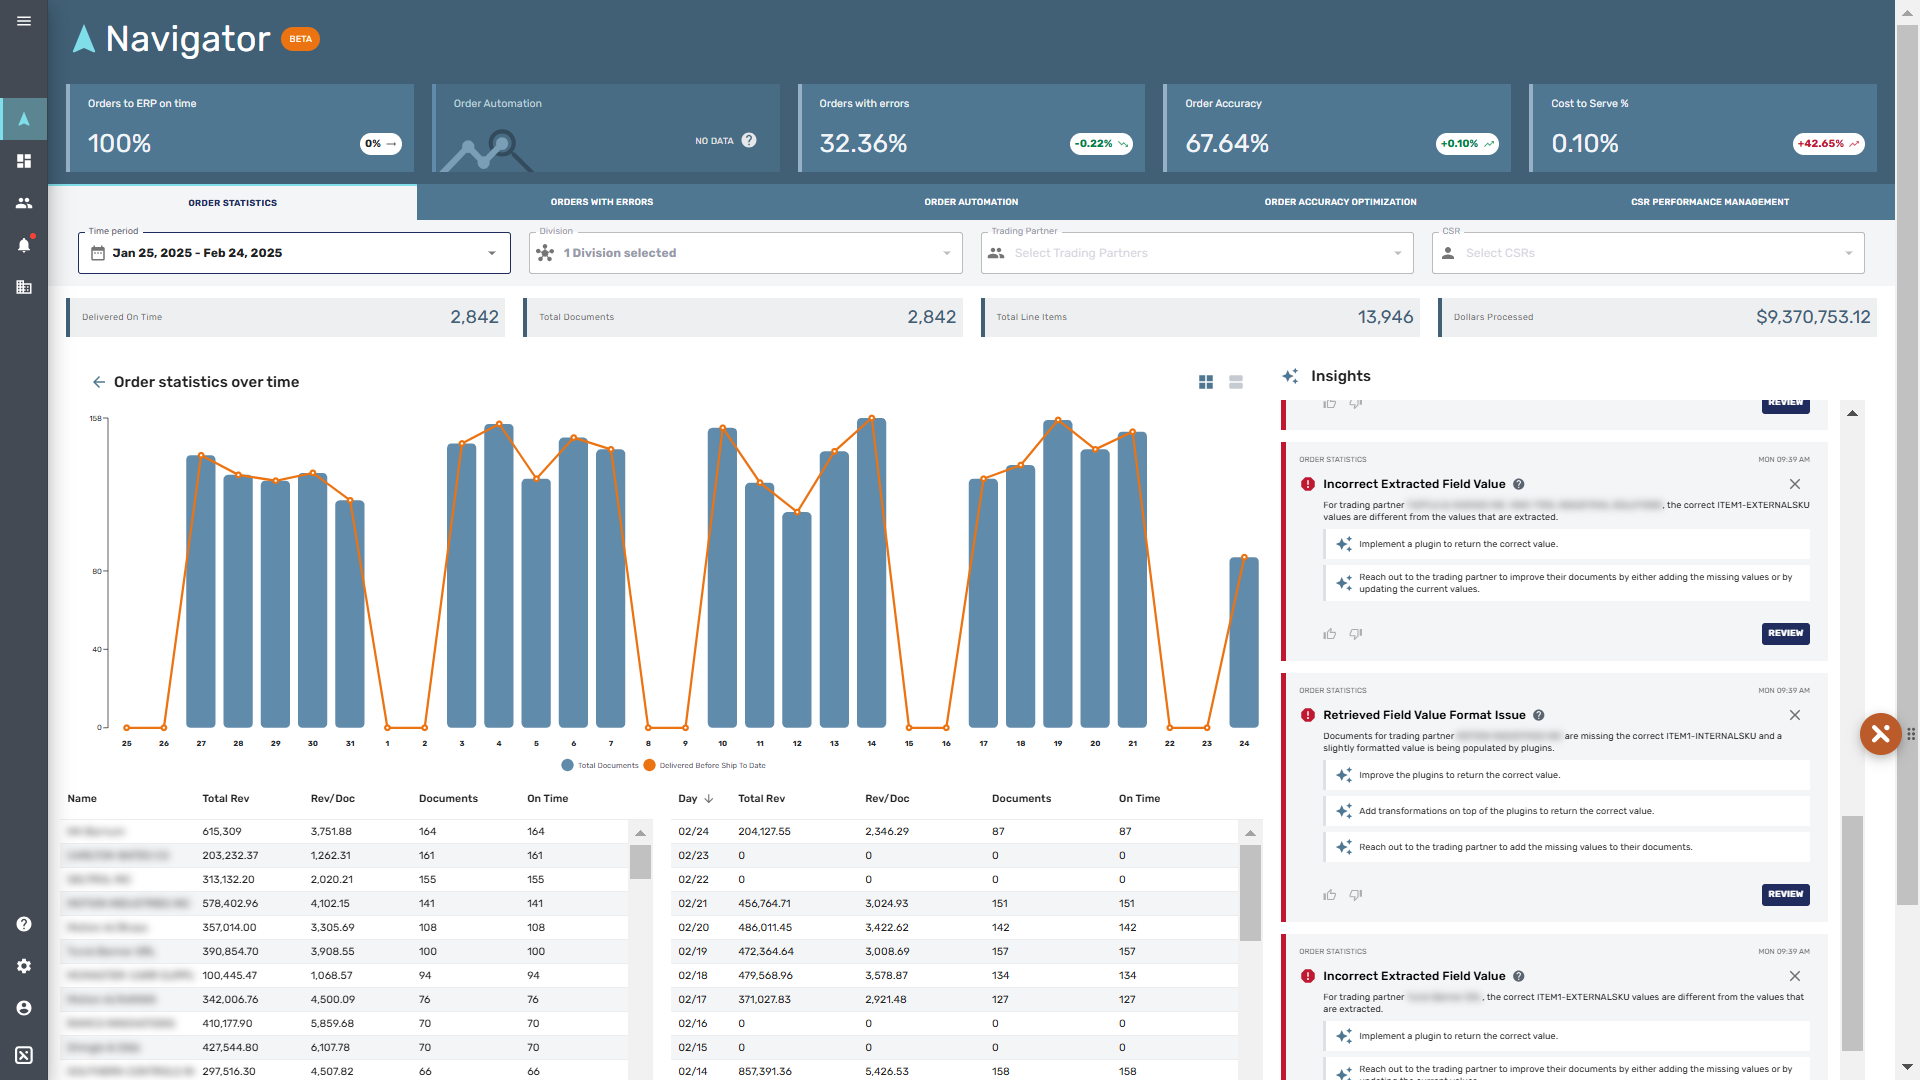
Task: Click the orange floating tools button
Action: [1880, 734]
